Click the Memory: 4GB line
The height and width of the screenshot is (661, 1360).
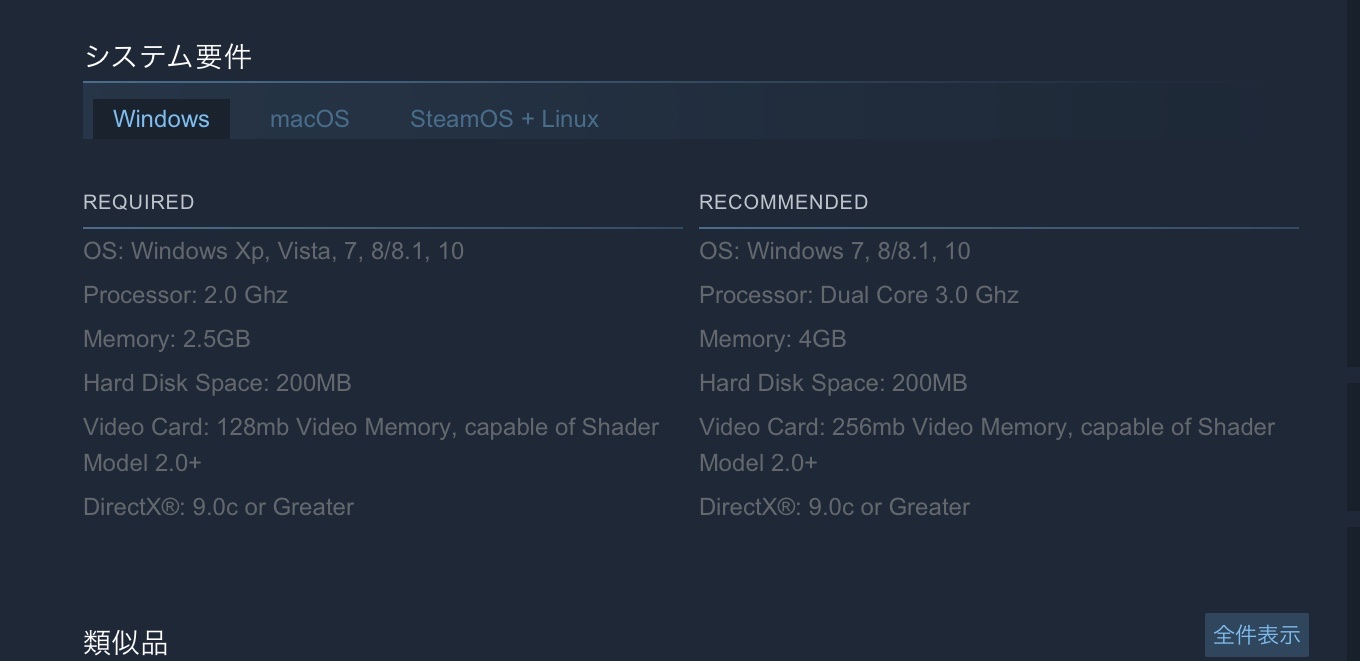[x=772, y=339]
